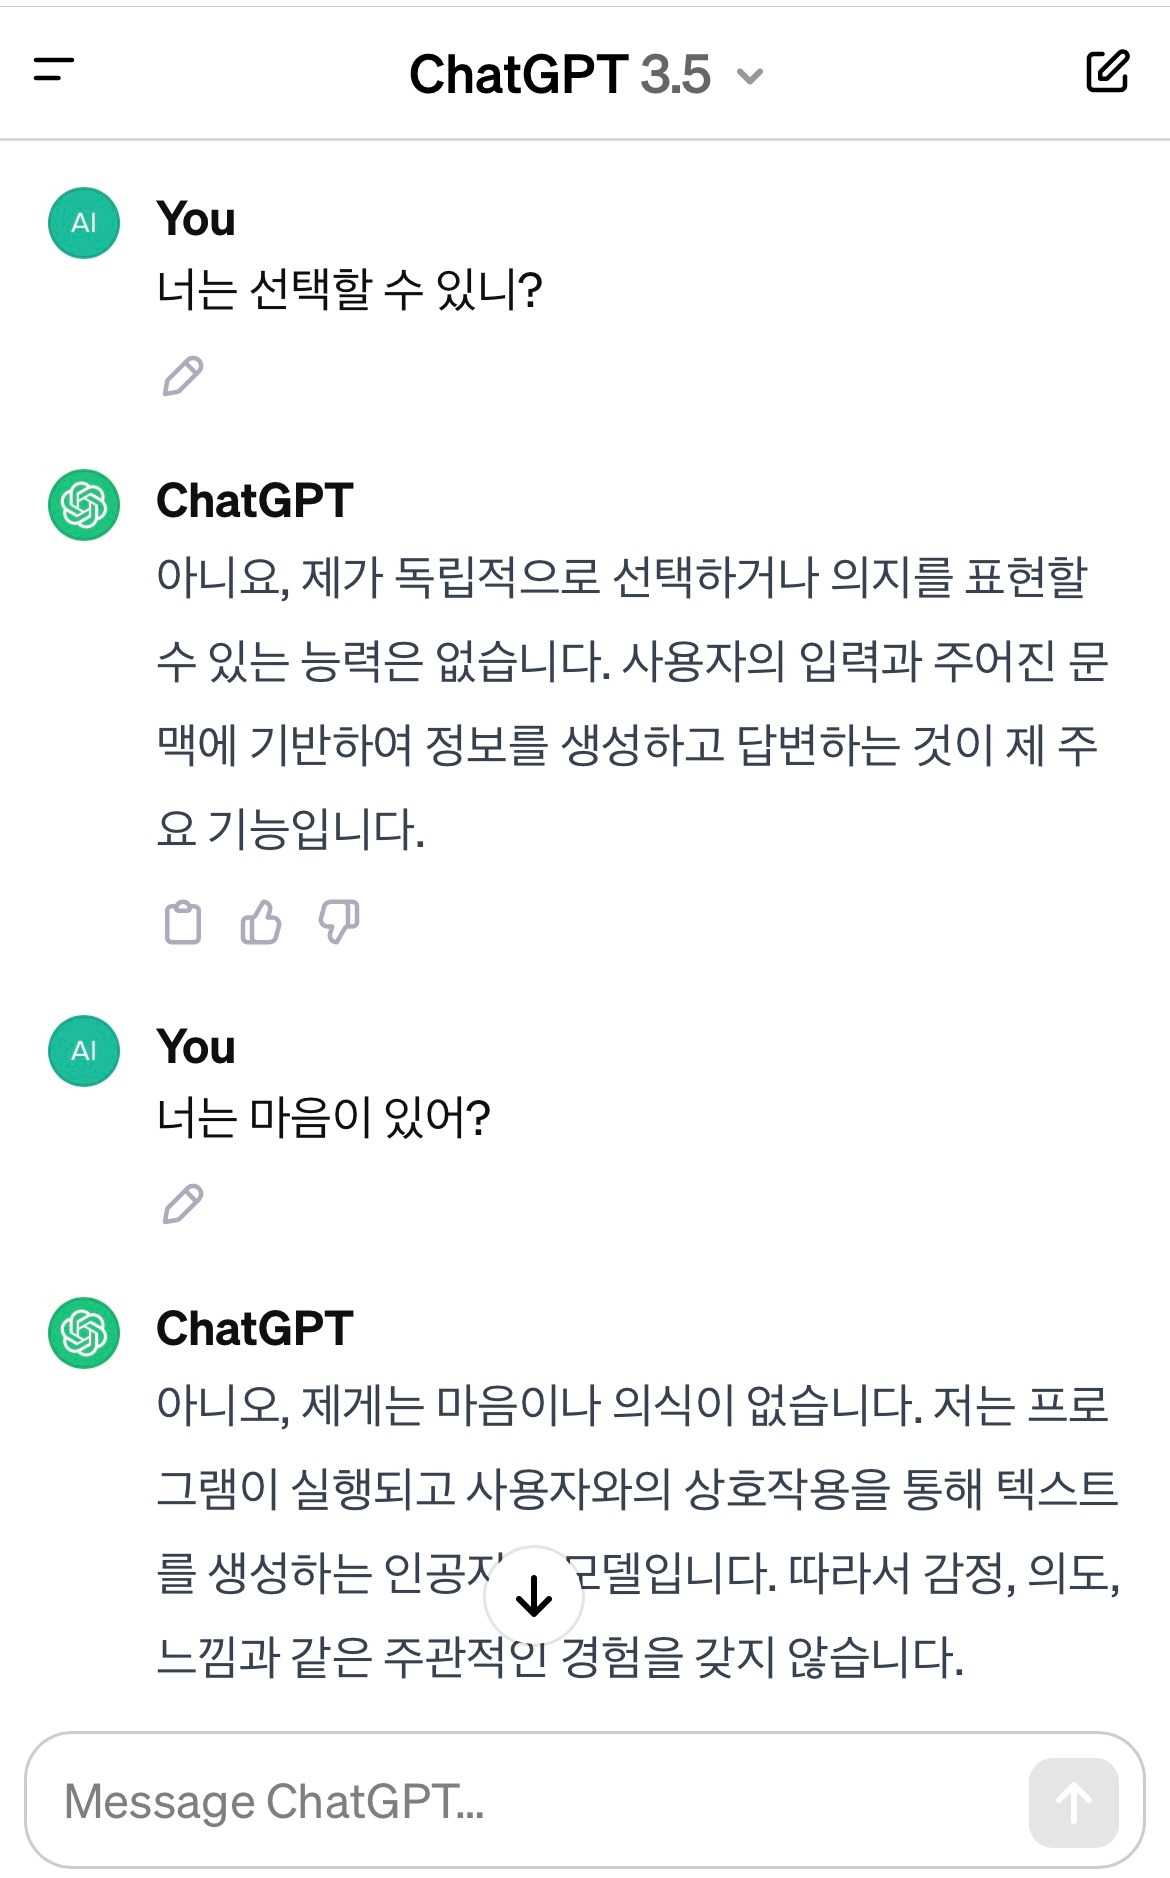Select the reply text starting '아니오, 제게는 마음이나'
The image size is (1170, 1878).
pos(638,1531)
